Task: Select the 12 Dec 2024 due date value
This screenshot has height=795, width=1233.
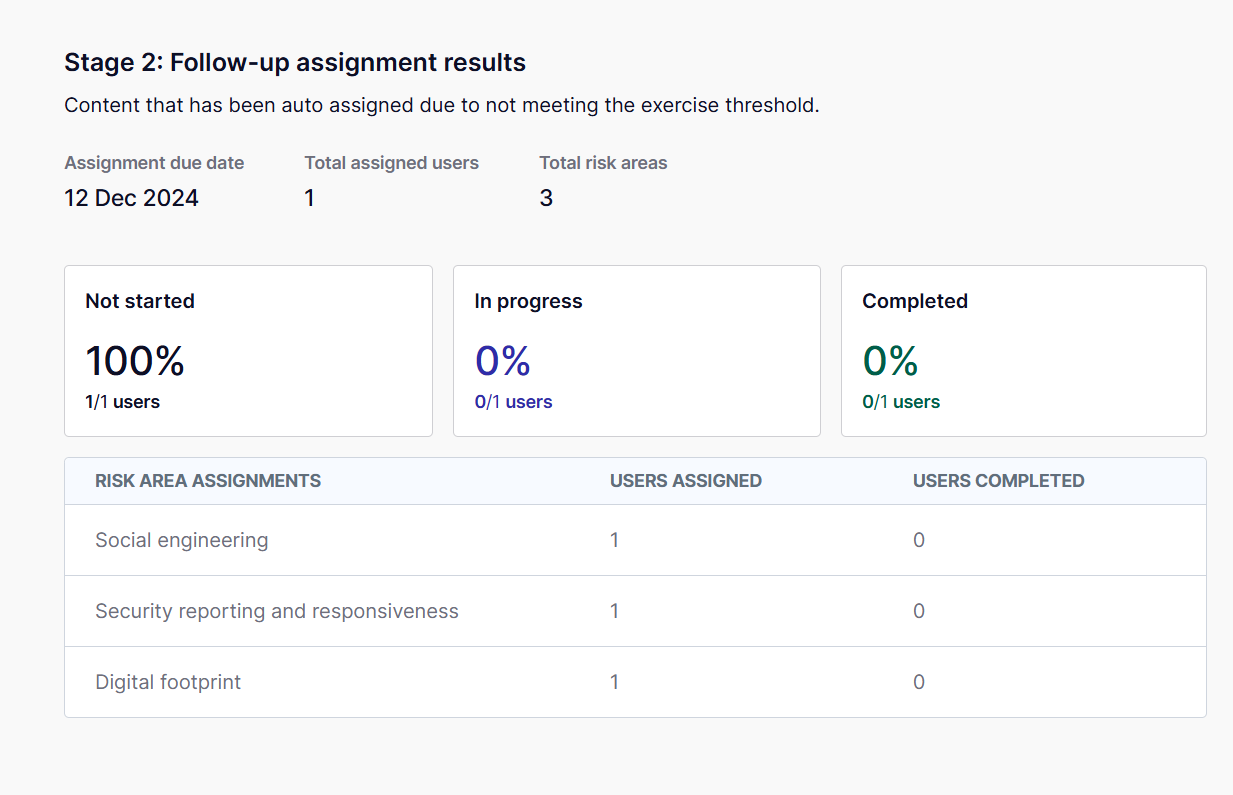Action: tap(131, 198)
